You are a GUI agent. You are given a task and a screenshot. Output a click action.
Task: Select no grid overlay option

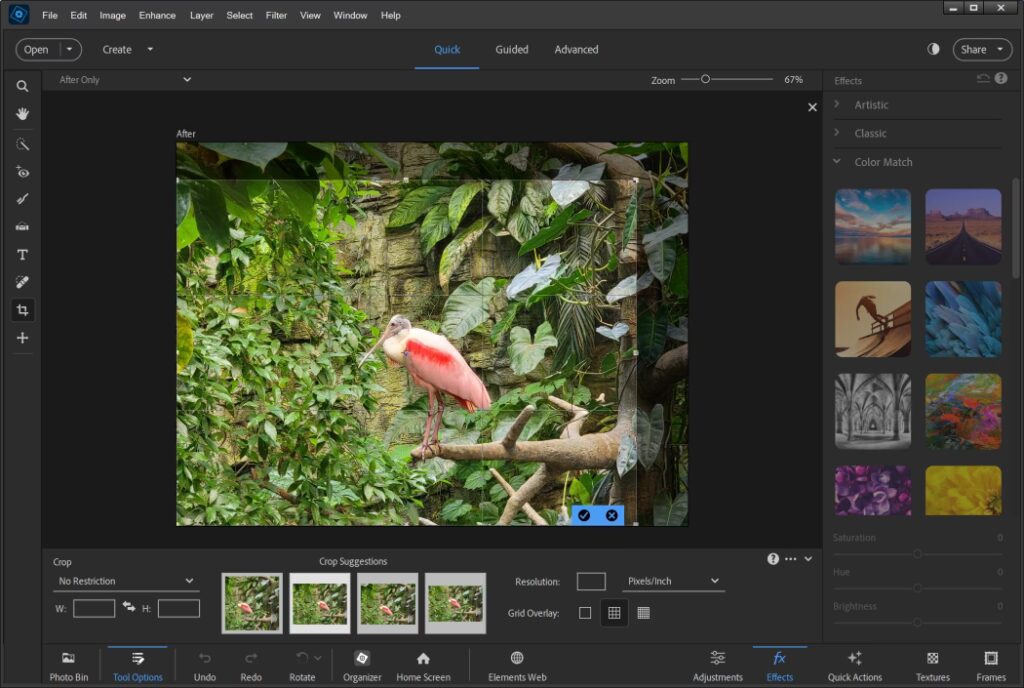pos(585,613)
